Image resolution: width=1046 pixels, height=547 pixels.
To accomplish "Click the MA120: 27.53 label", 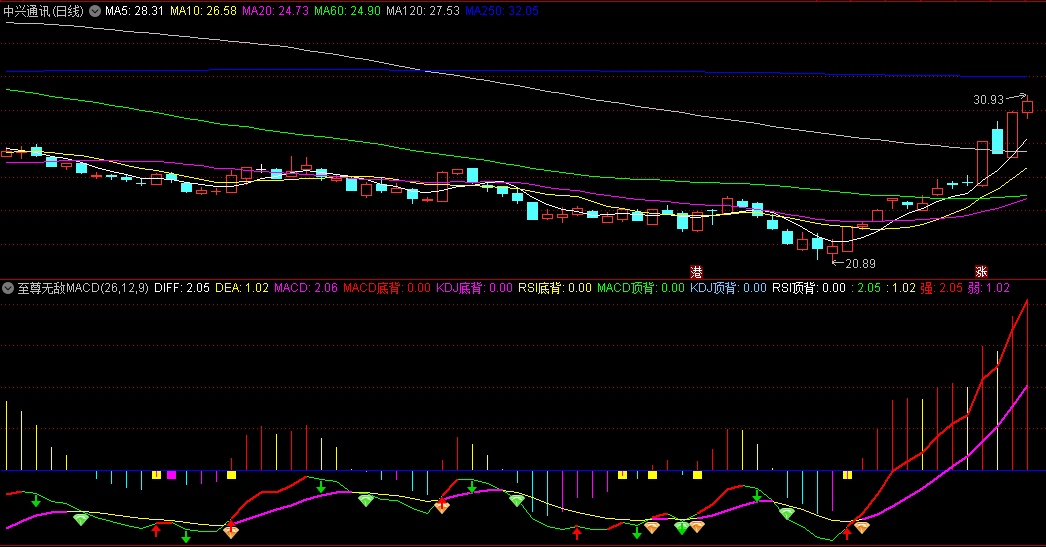I will (x=423, y=11).
